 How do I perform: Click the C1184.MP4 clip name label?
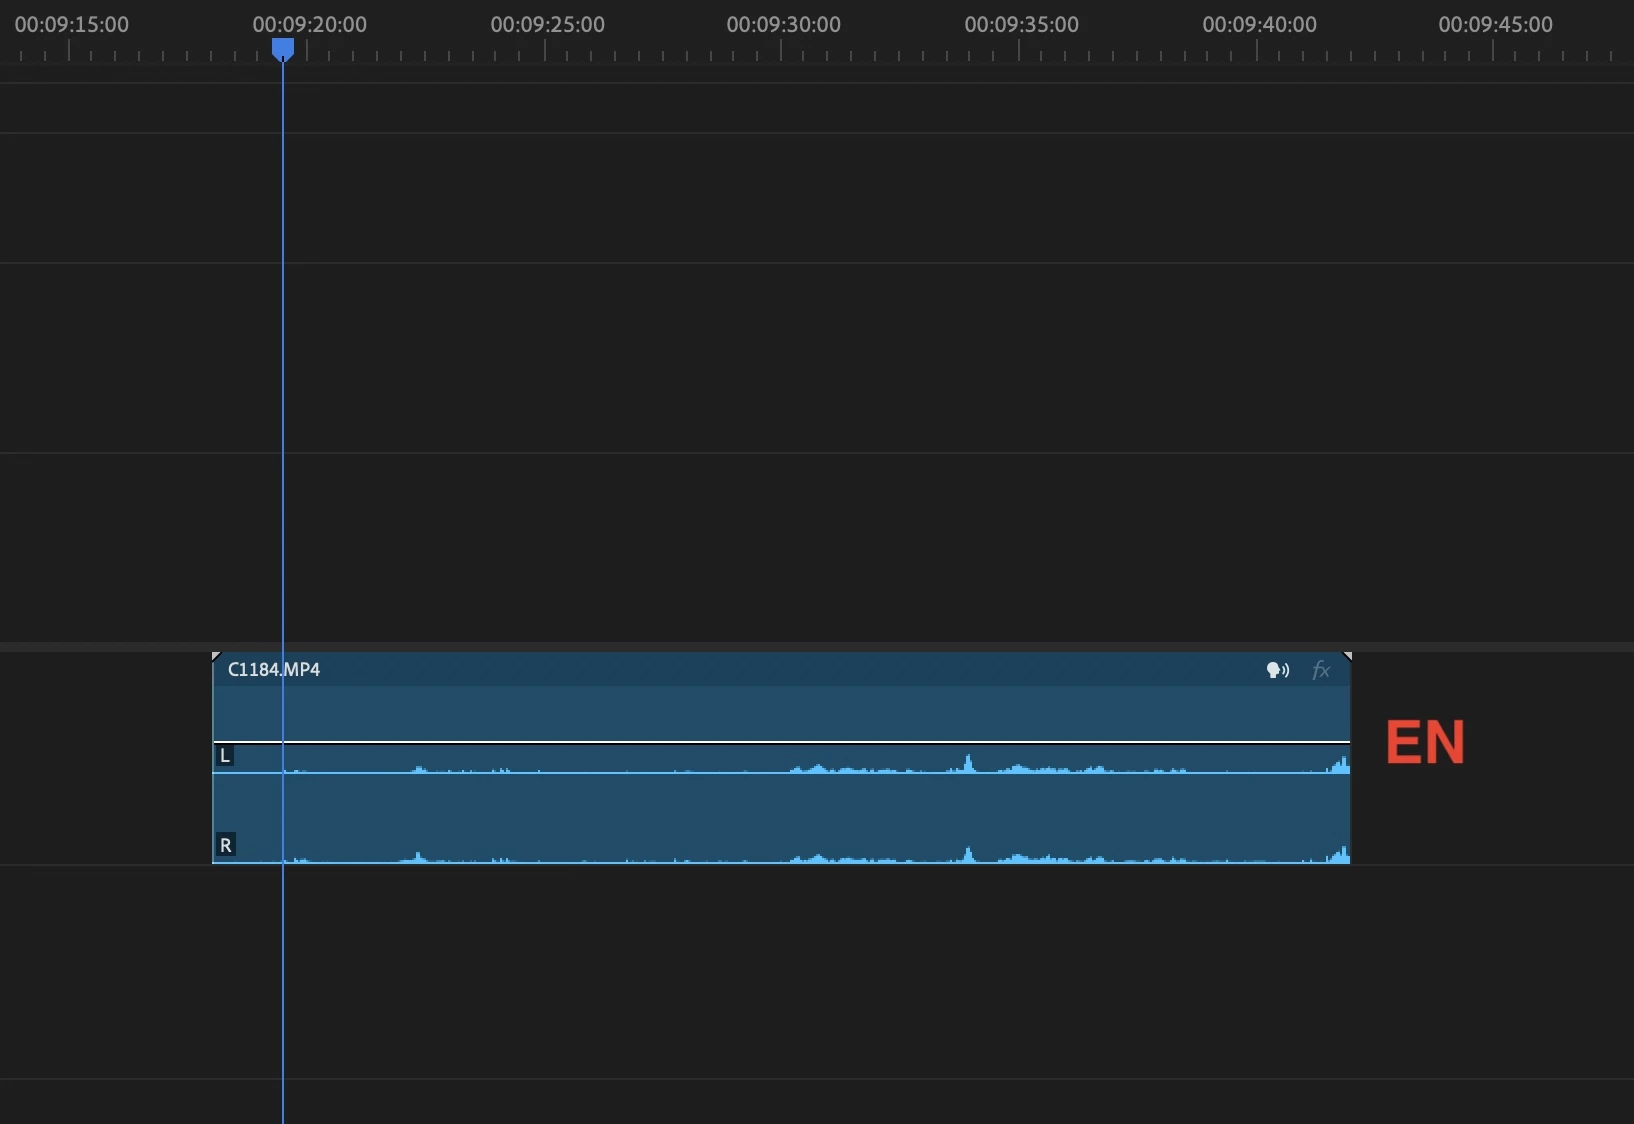pyautogui.click(x=274, y=669)
